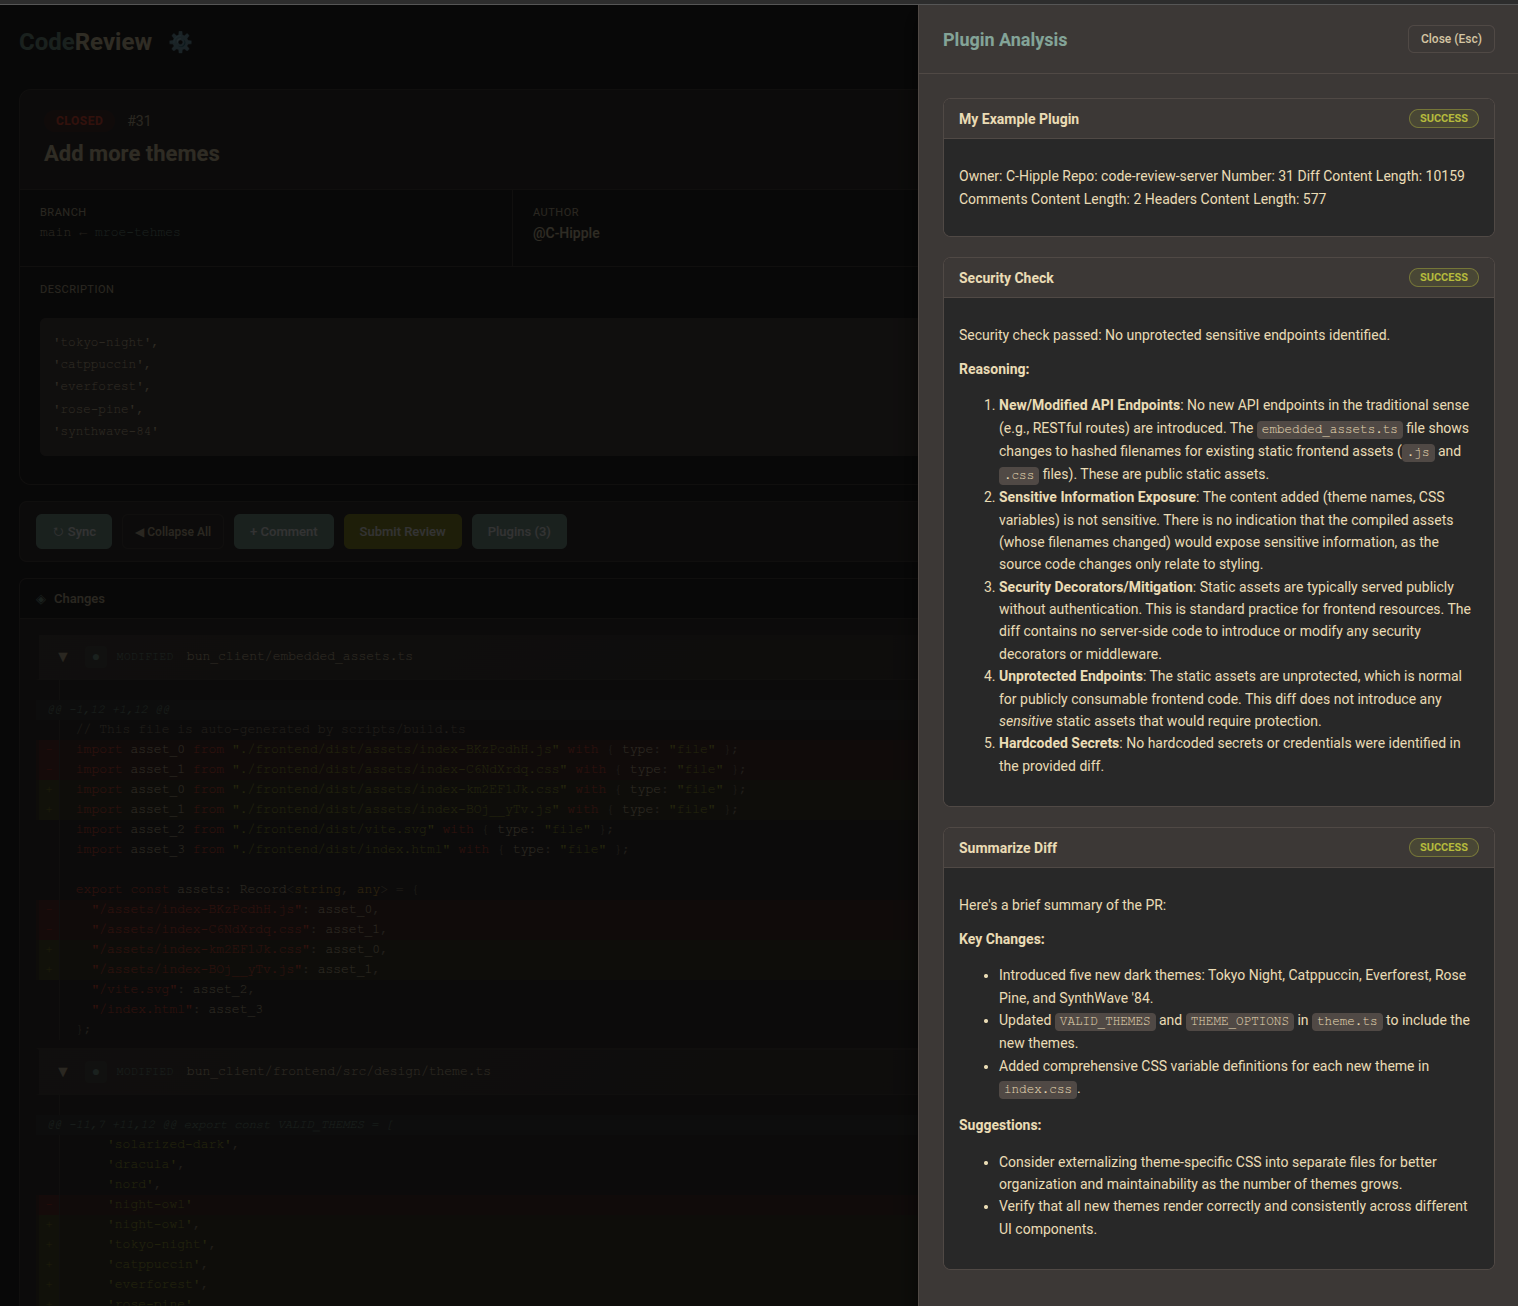Image resolution: width=1518 pixels, height=1306 pixels.
Task: Close the Plugin Analysis panel
Action: coord(1451,39)
